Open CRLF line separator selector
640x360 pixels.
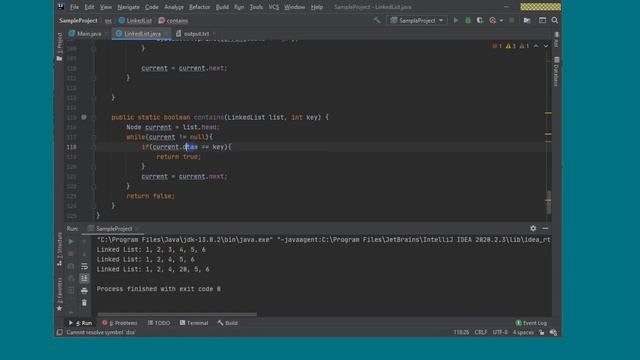480,332
